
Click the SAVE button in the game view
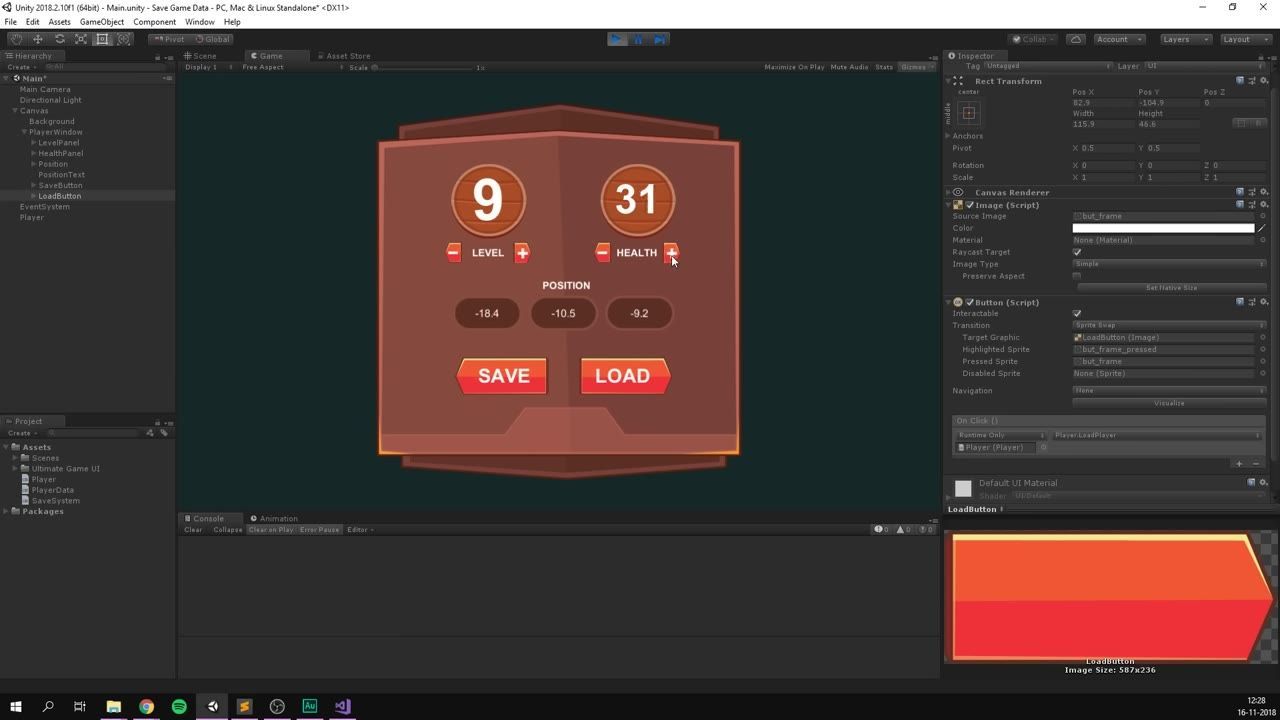[502, 376]
